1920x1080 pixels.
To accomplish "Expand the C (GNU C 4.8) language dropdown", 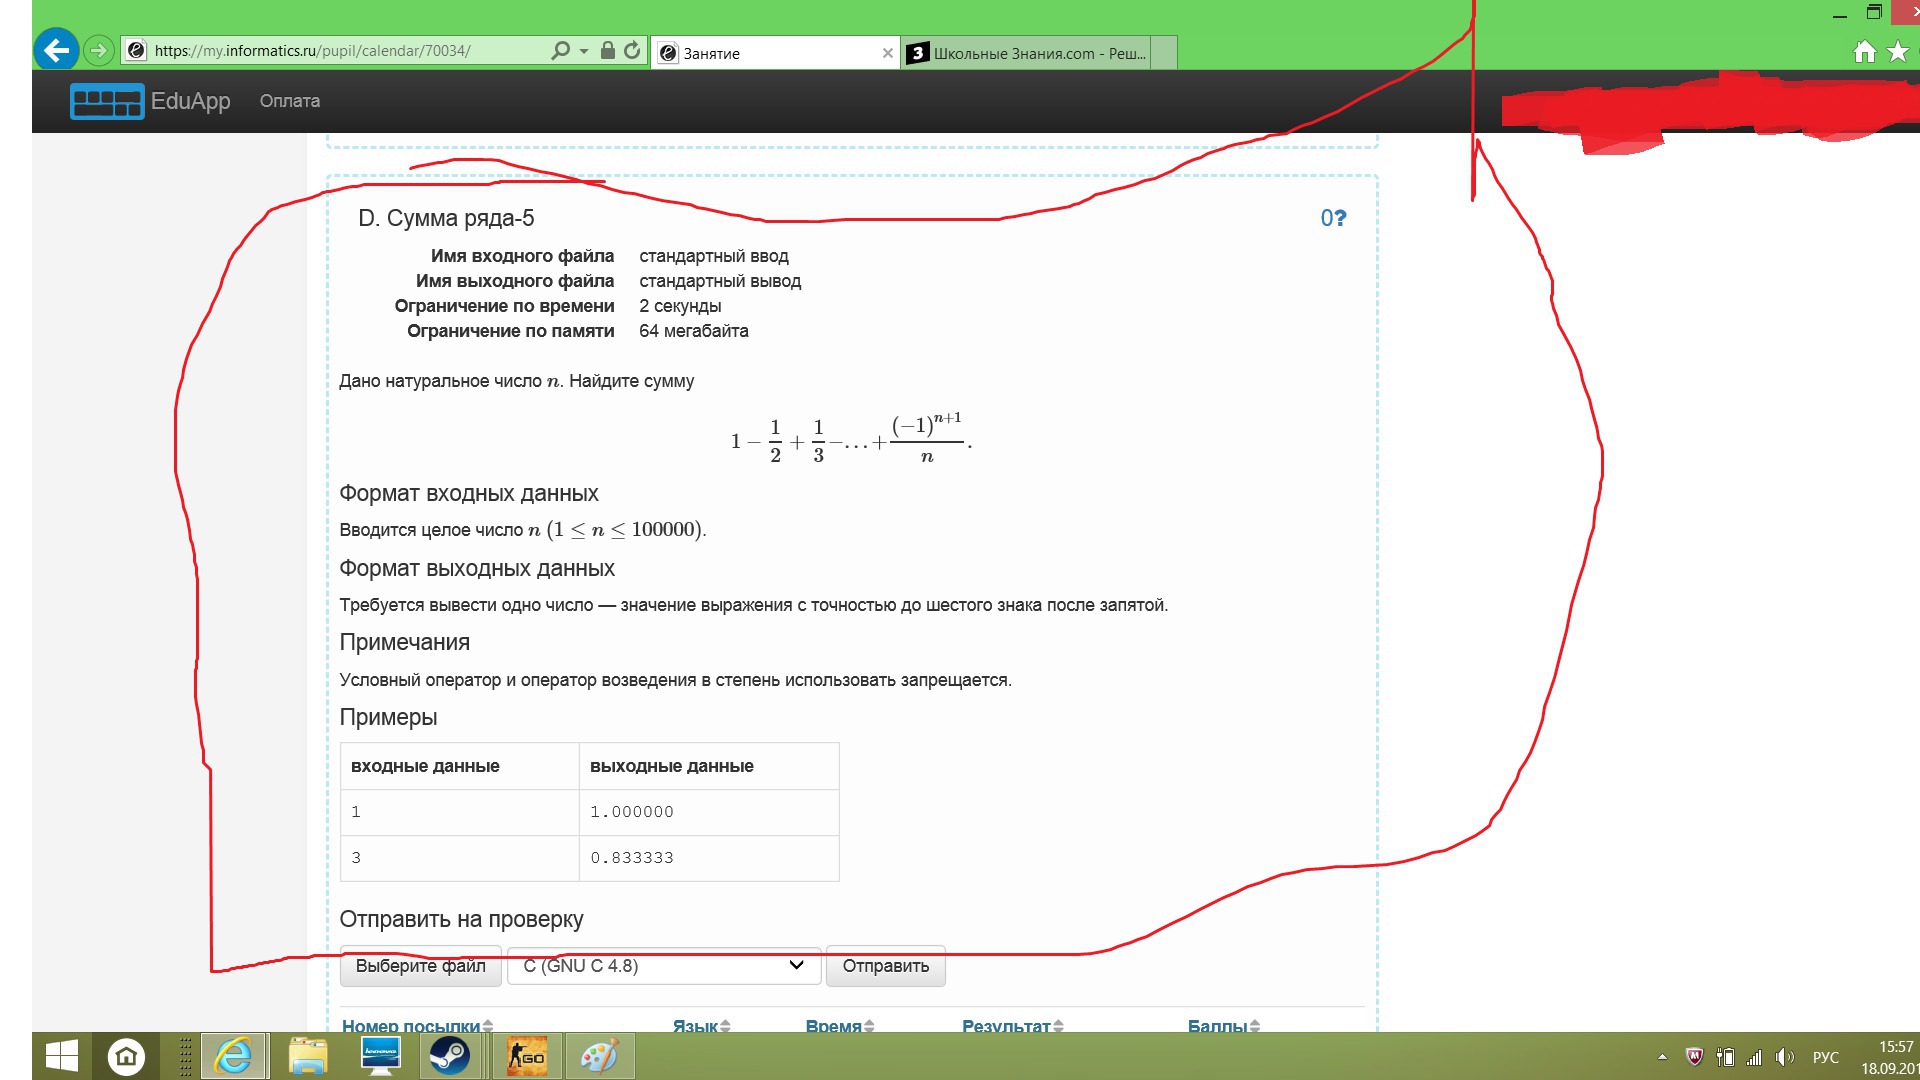I will 664,966.
